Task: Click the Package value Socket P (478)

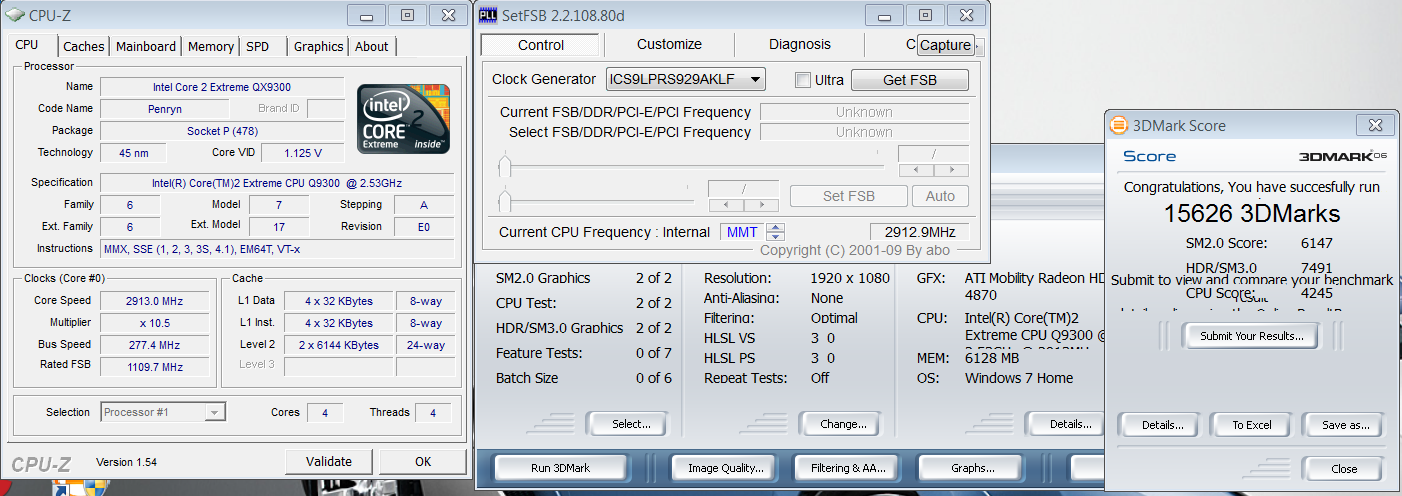Action: (x=222, y=131)
